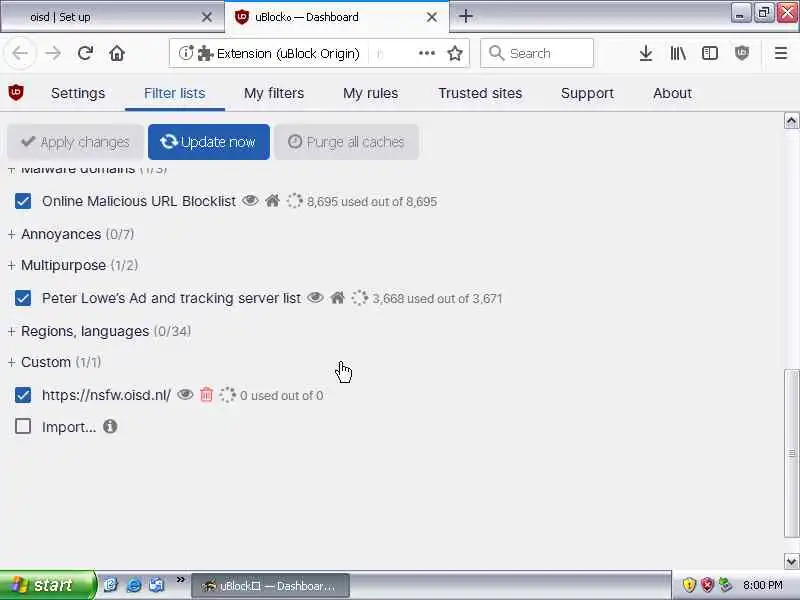Click uBlock Origin toolbar shield icon

pyautogui.click(x=741, y=53)
